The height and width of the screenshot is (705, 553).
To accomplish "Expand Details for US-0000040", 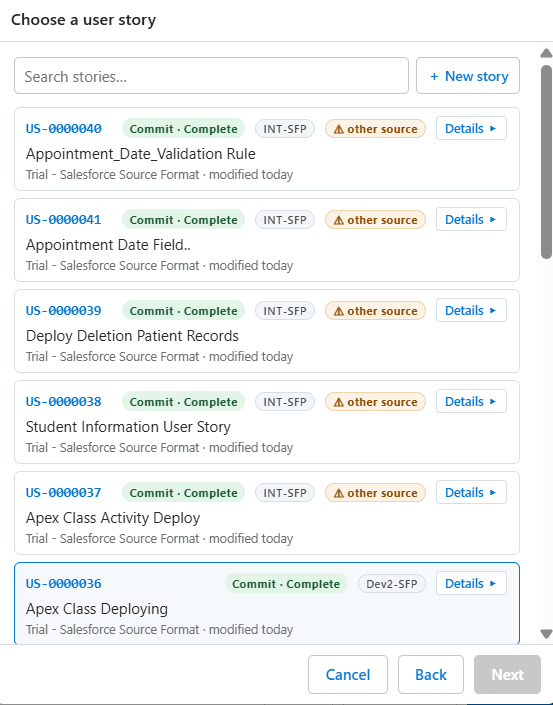I will coord(471,129).
